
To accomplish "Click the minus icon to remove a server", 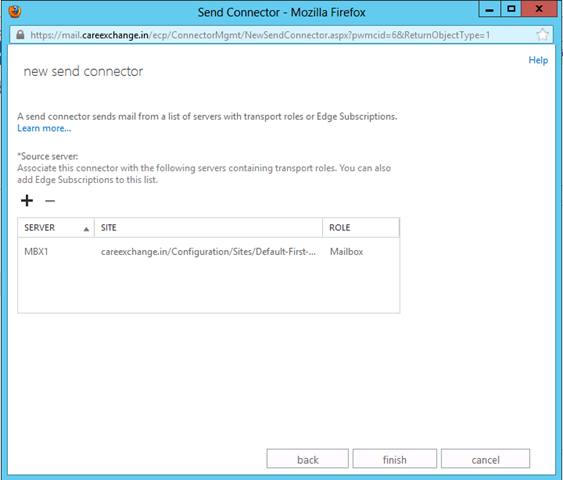I will [x=50, y=201].
